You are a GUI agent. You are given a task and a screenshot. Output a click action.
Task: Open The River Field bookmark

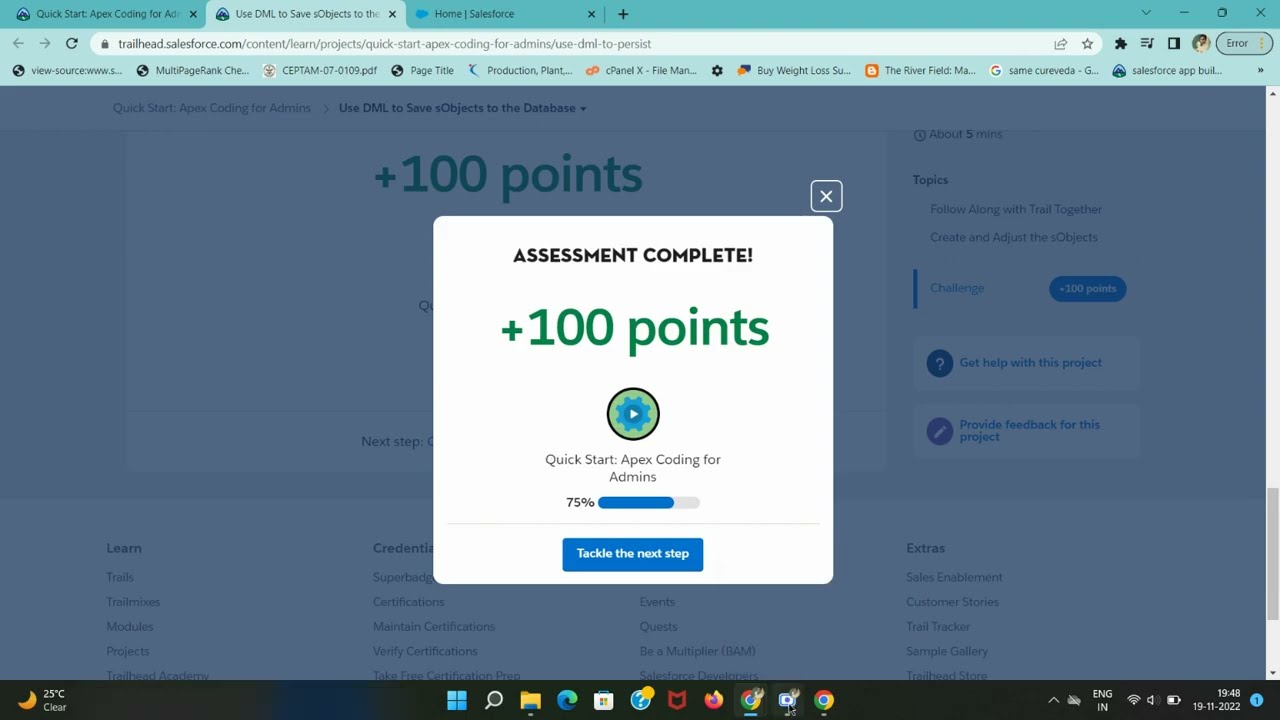click(920, 70)
